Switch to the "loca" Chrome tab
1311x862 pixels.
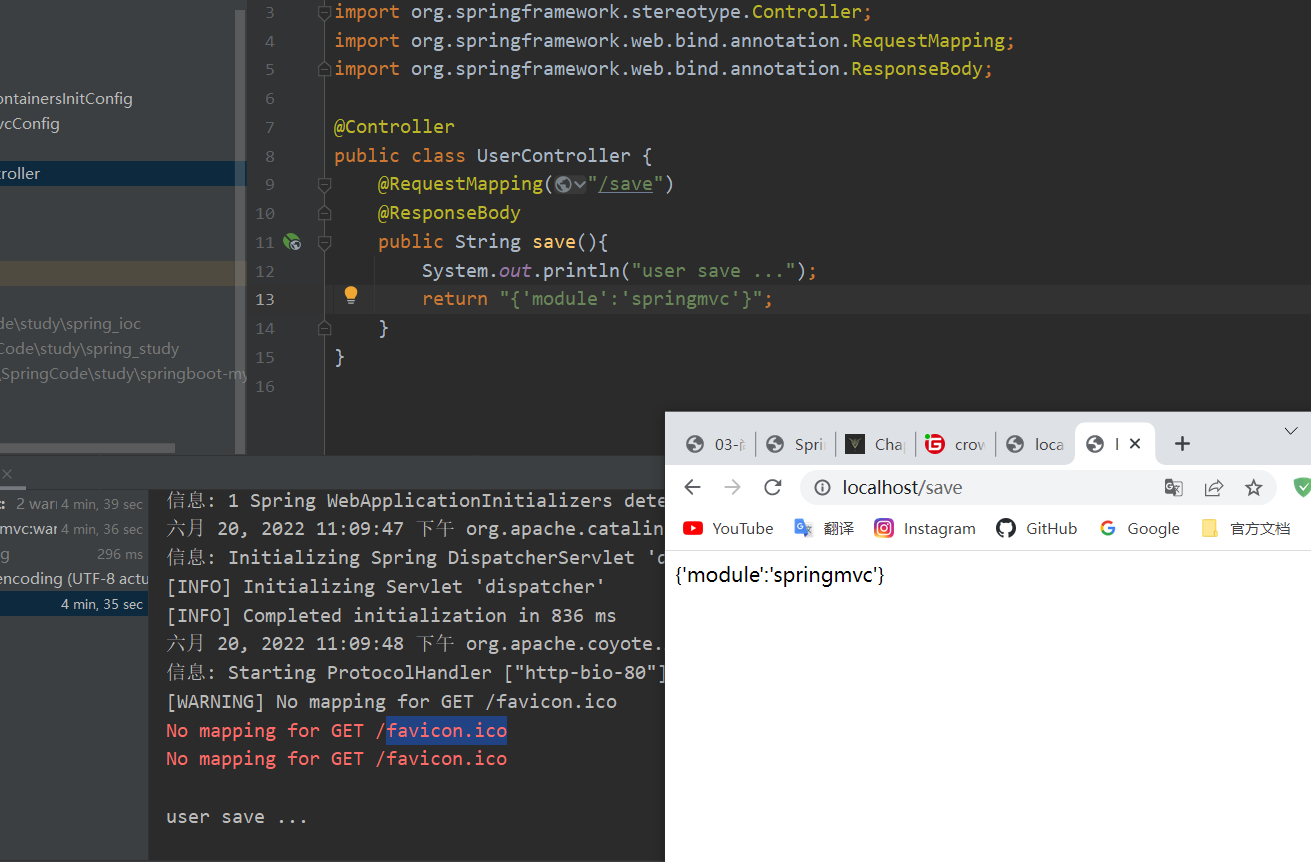pos(1035,444)
